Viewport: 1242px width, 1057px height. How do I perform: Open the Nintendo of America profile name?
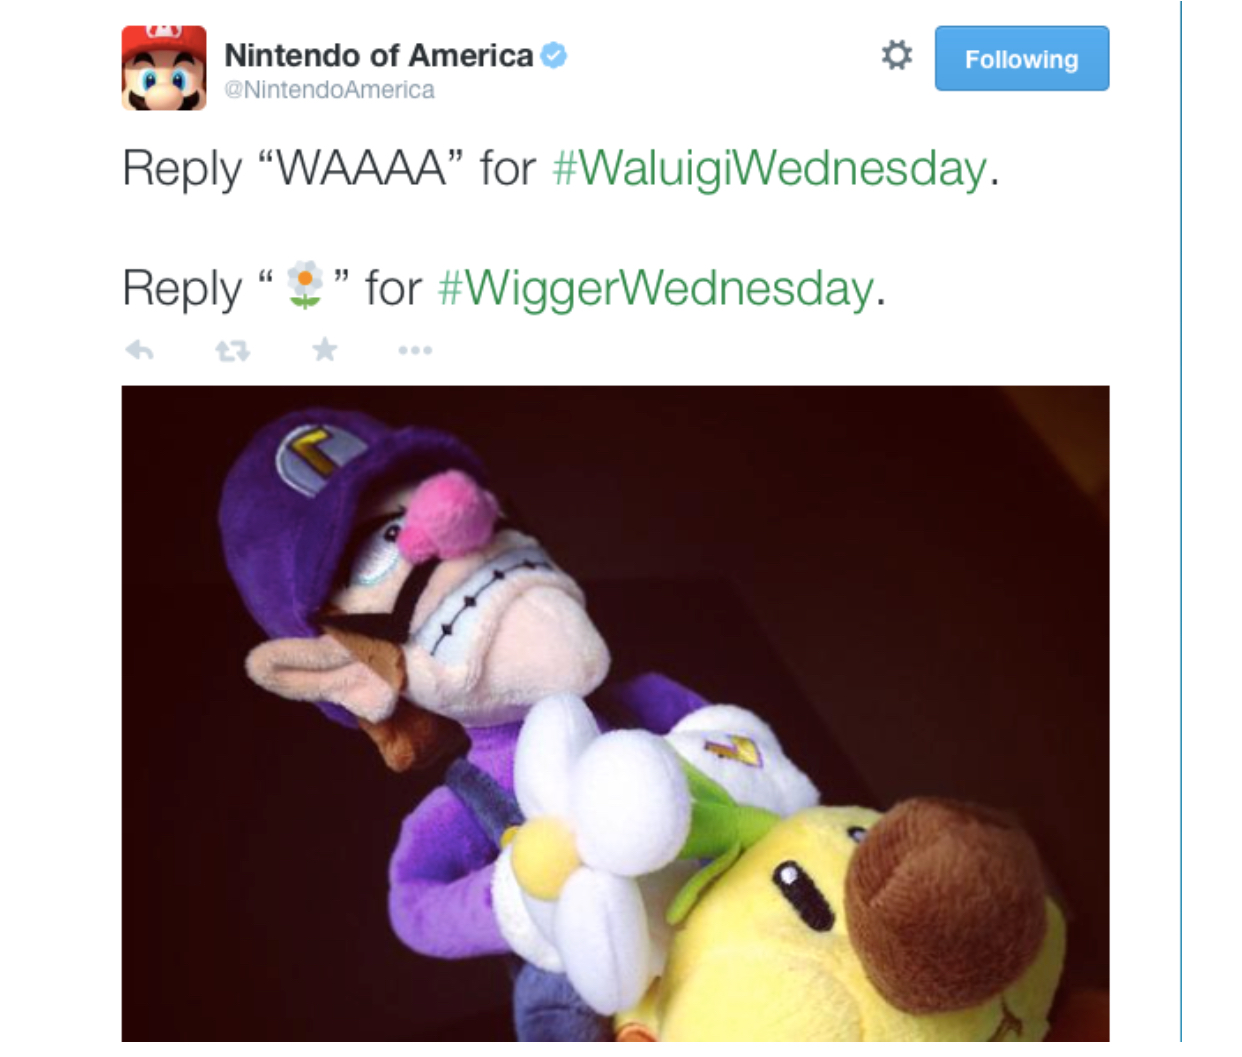tap(379, 55)
